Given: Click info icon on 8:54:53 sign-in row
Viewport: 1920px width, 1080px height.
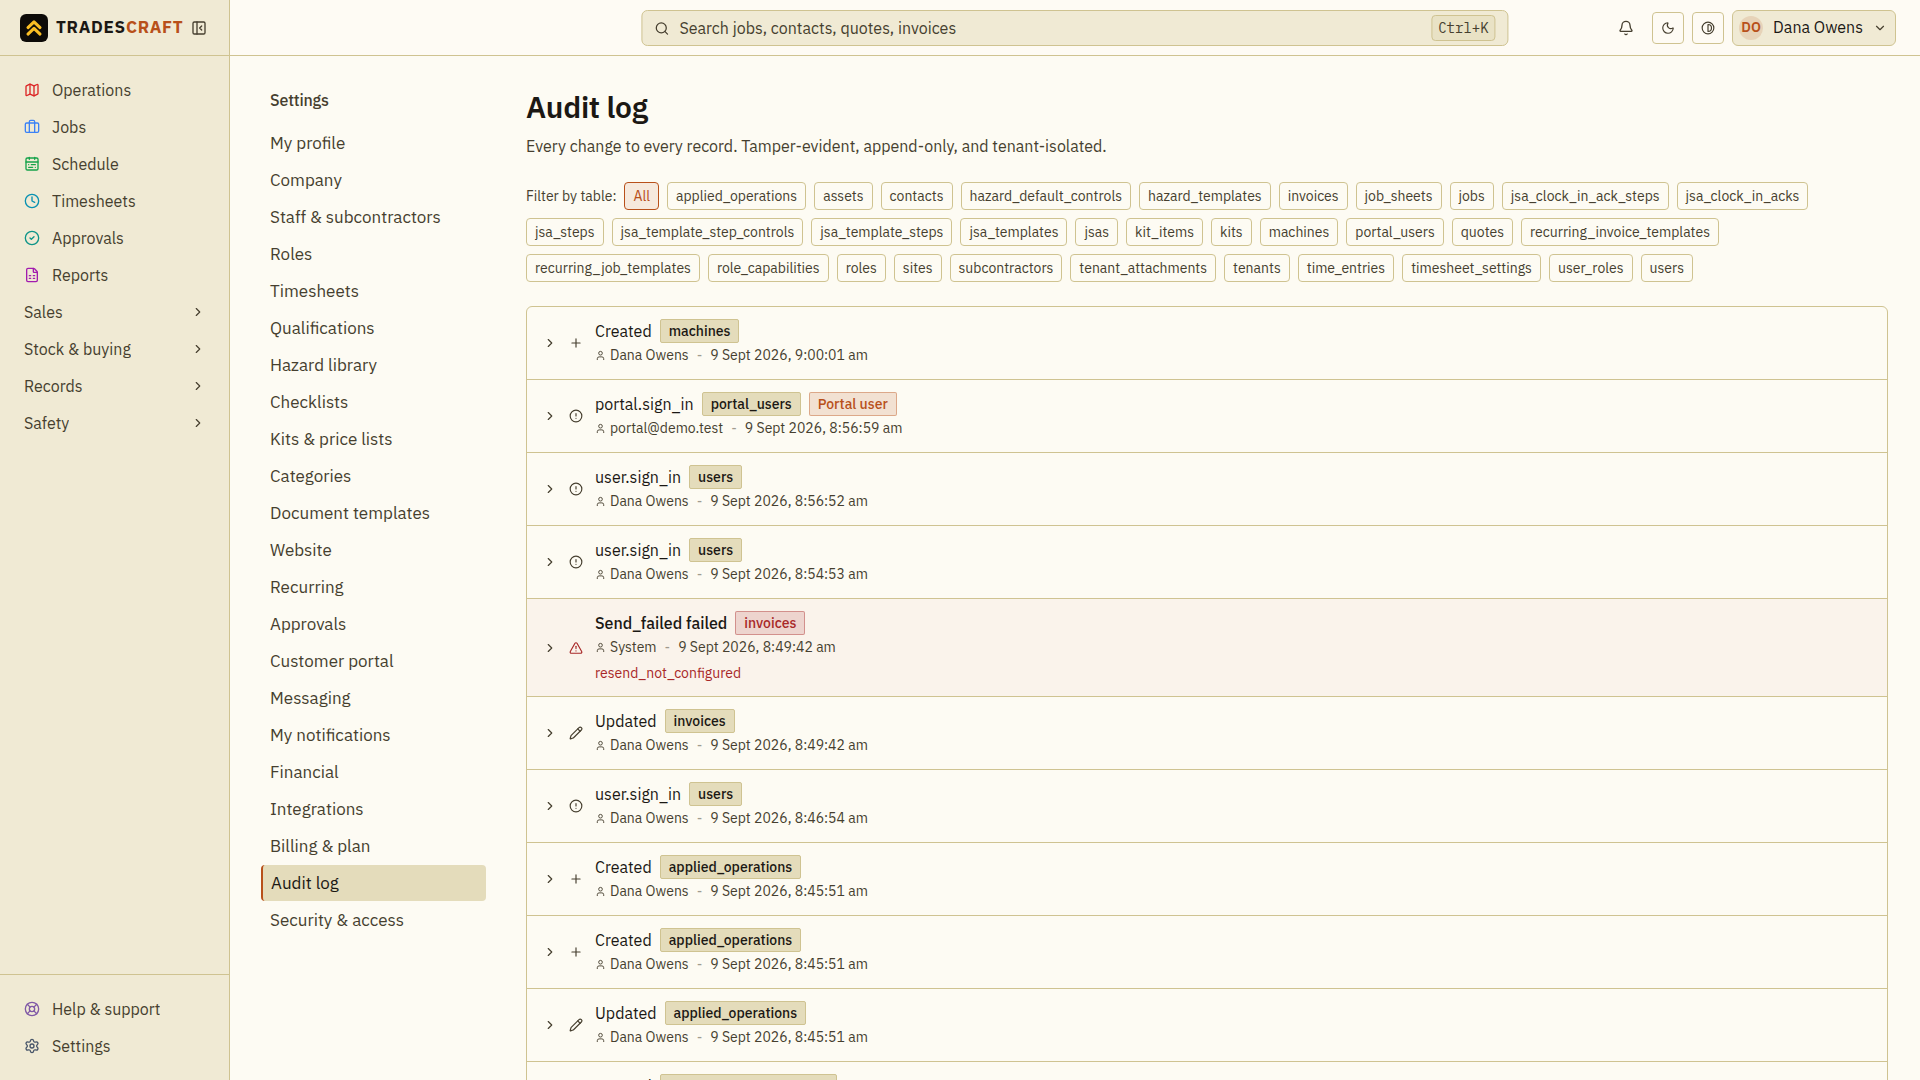Looking at the screenshot, I should pyautogui.click(x=576, y=562).
